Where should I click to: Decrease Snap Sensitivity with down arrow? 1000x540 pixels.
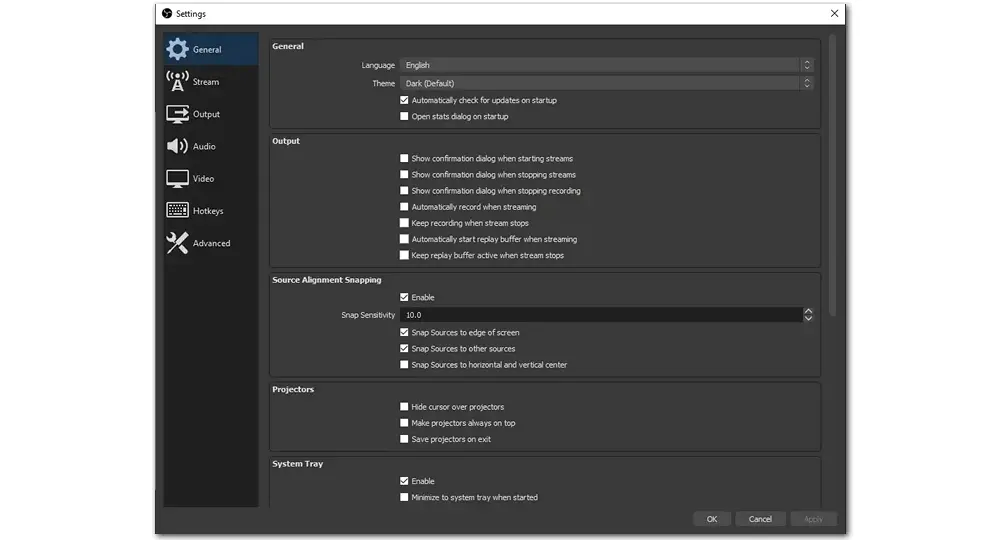pyautogui.click(x=808, y=318)
